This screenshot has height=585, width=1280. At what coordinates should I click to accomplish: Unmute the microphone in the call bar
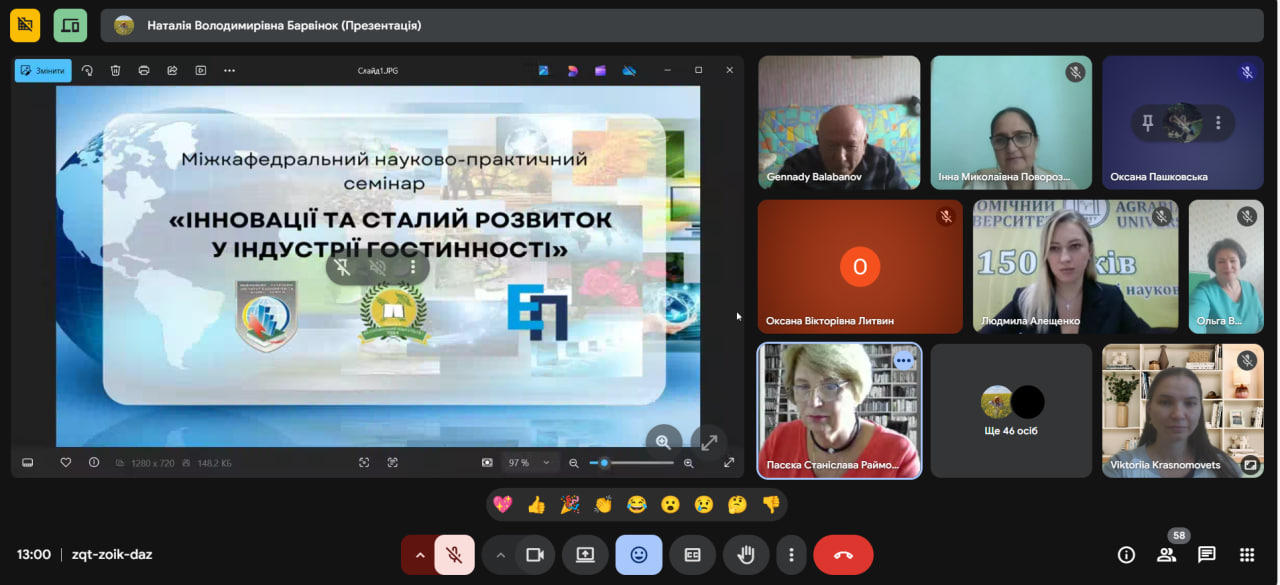point(454,555)
